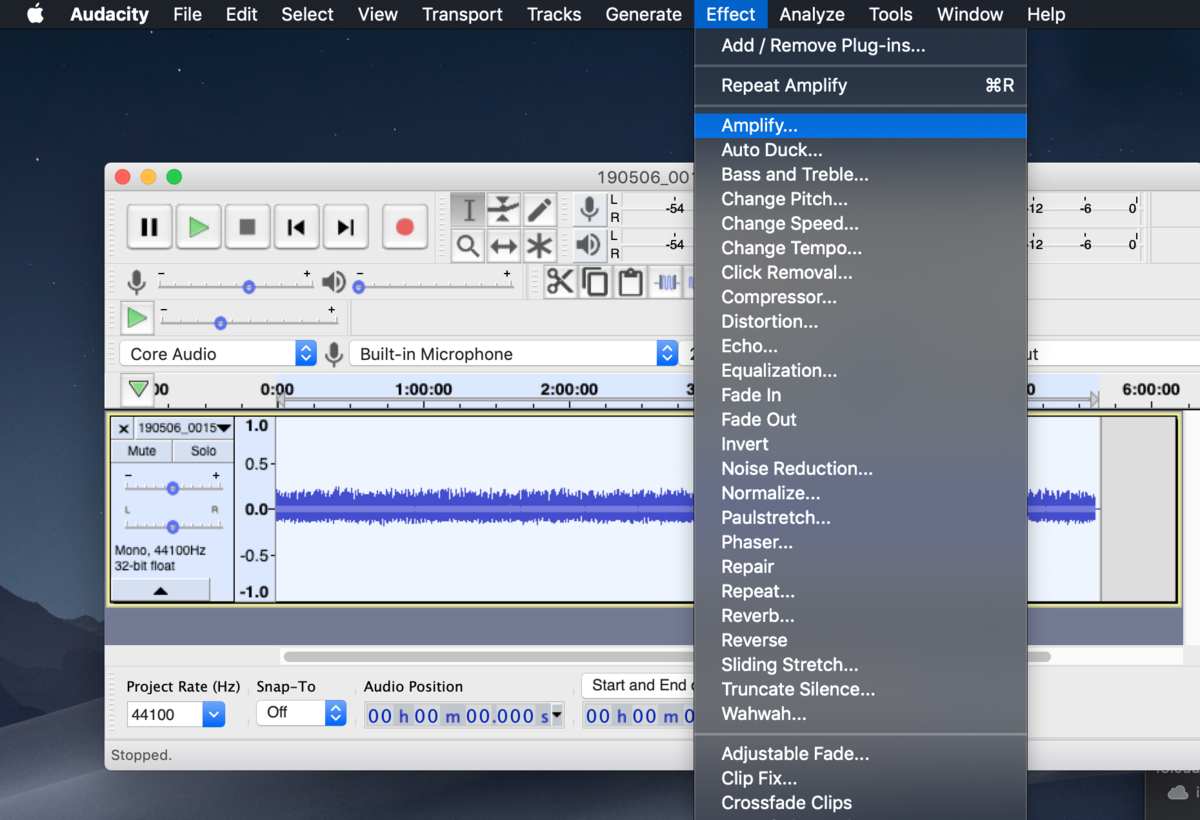Image resolution: width=1200 pixels, height=820 pixels.
Task: Choose Normalize... effect
Action: pyautogui.click(x=860, y=493)
